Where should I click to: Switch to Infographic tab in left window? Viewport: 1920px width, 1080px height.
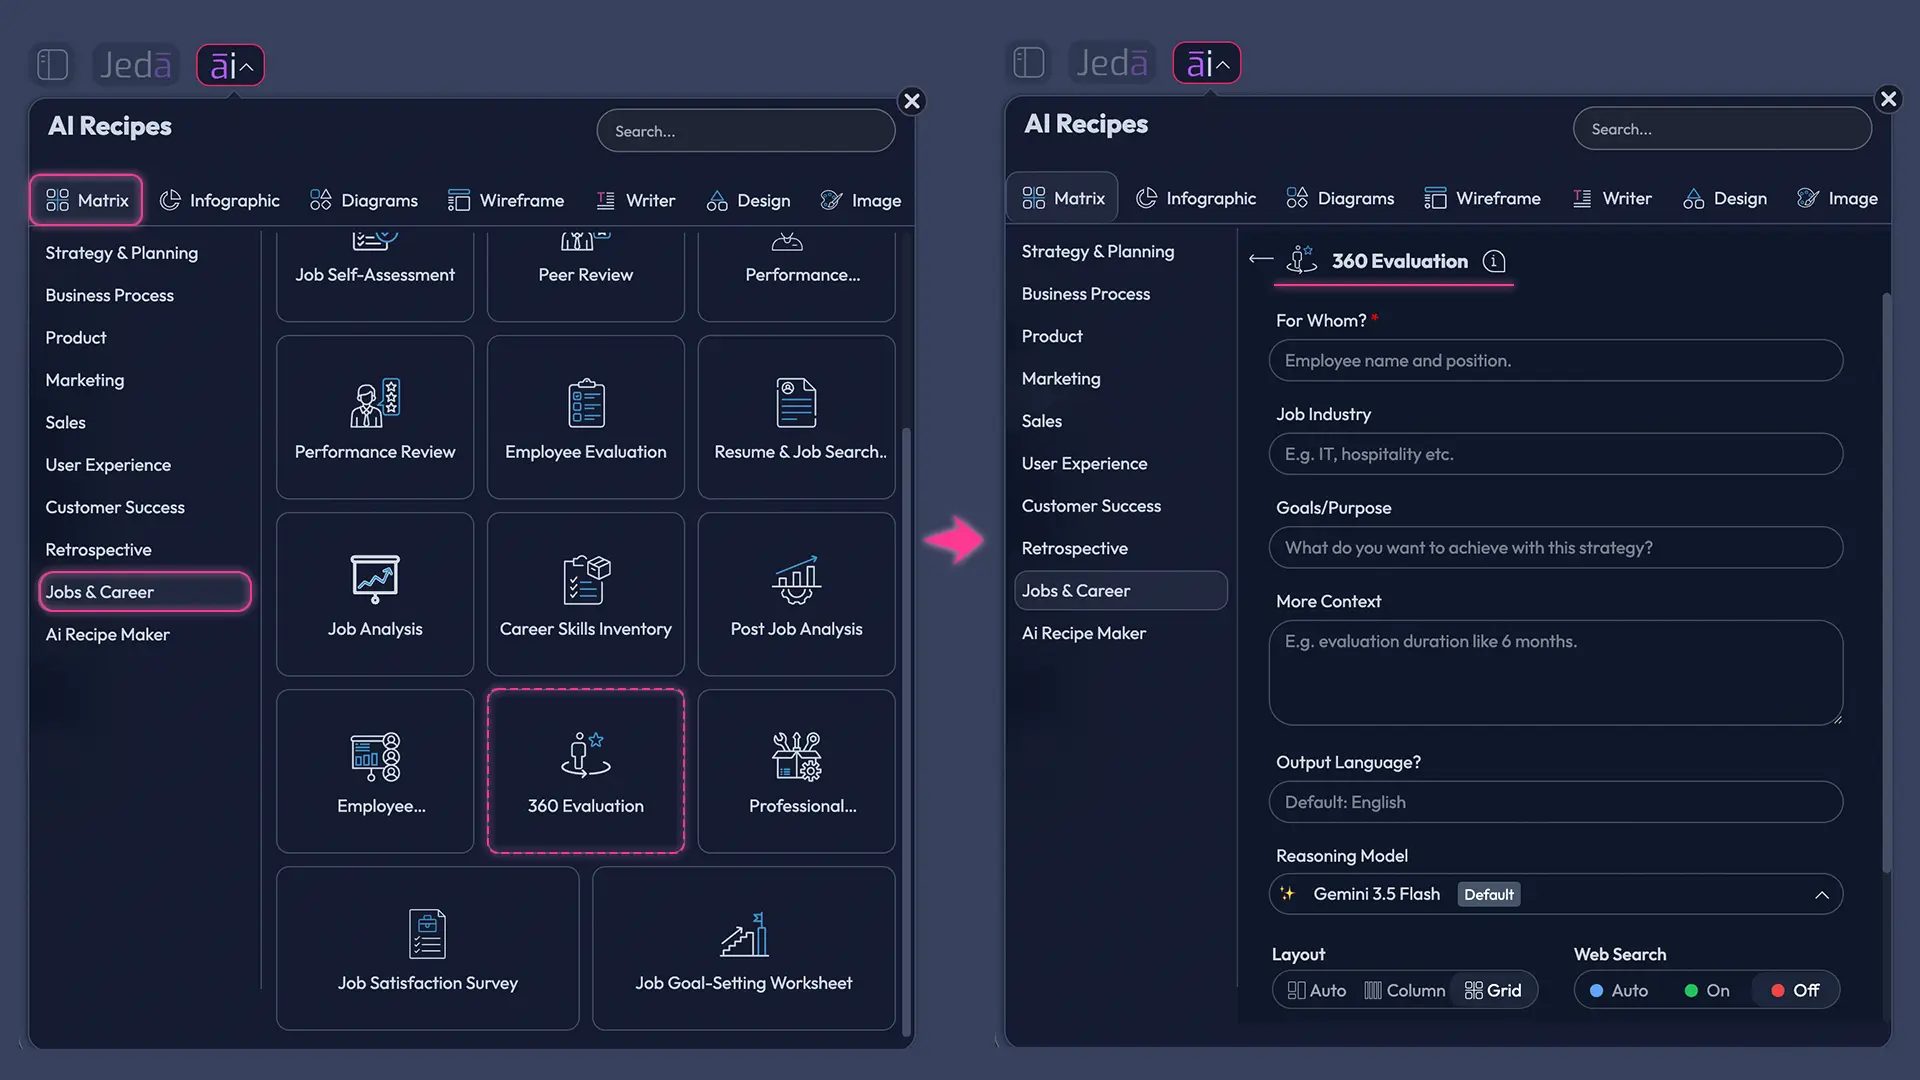point(220,200)
